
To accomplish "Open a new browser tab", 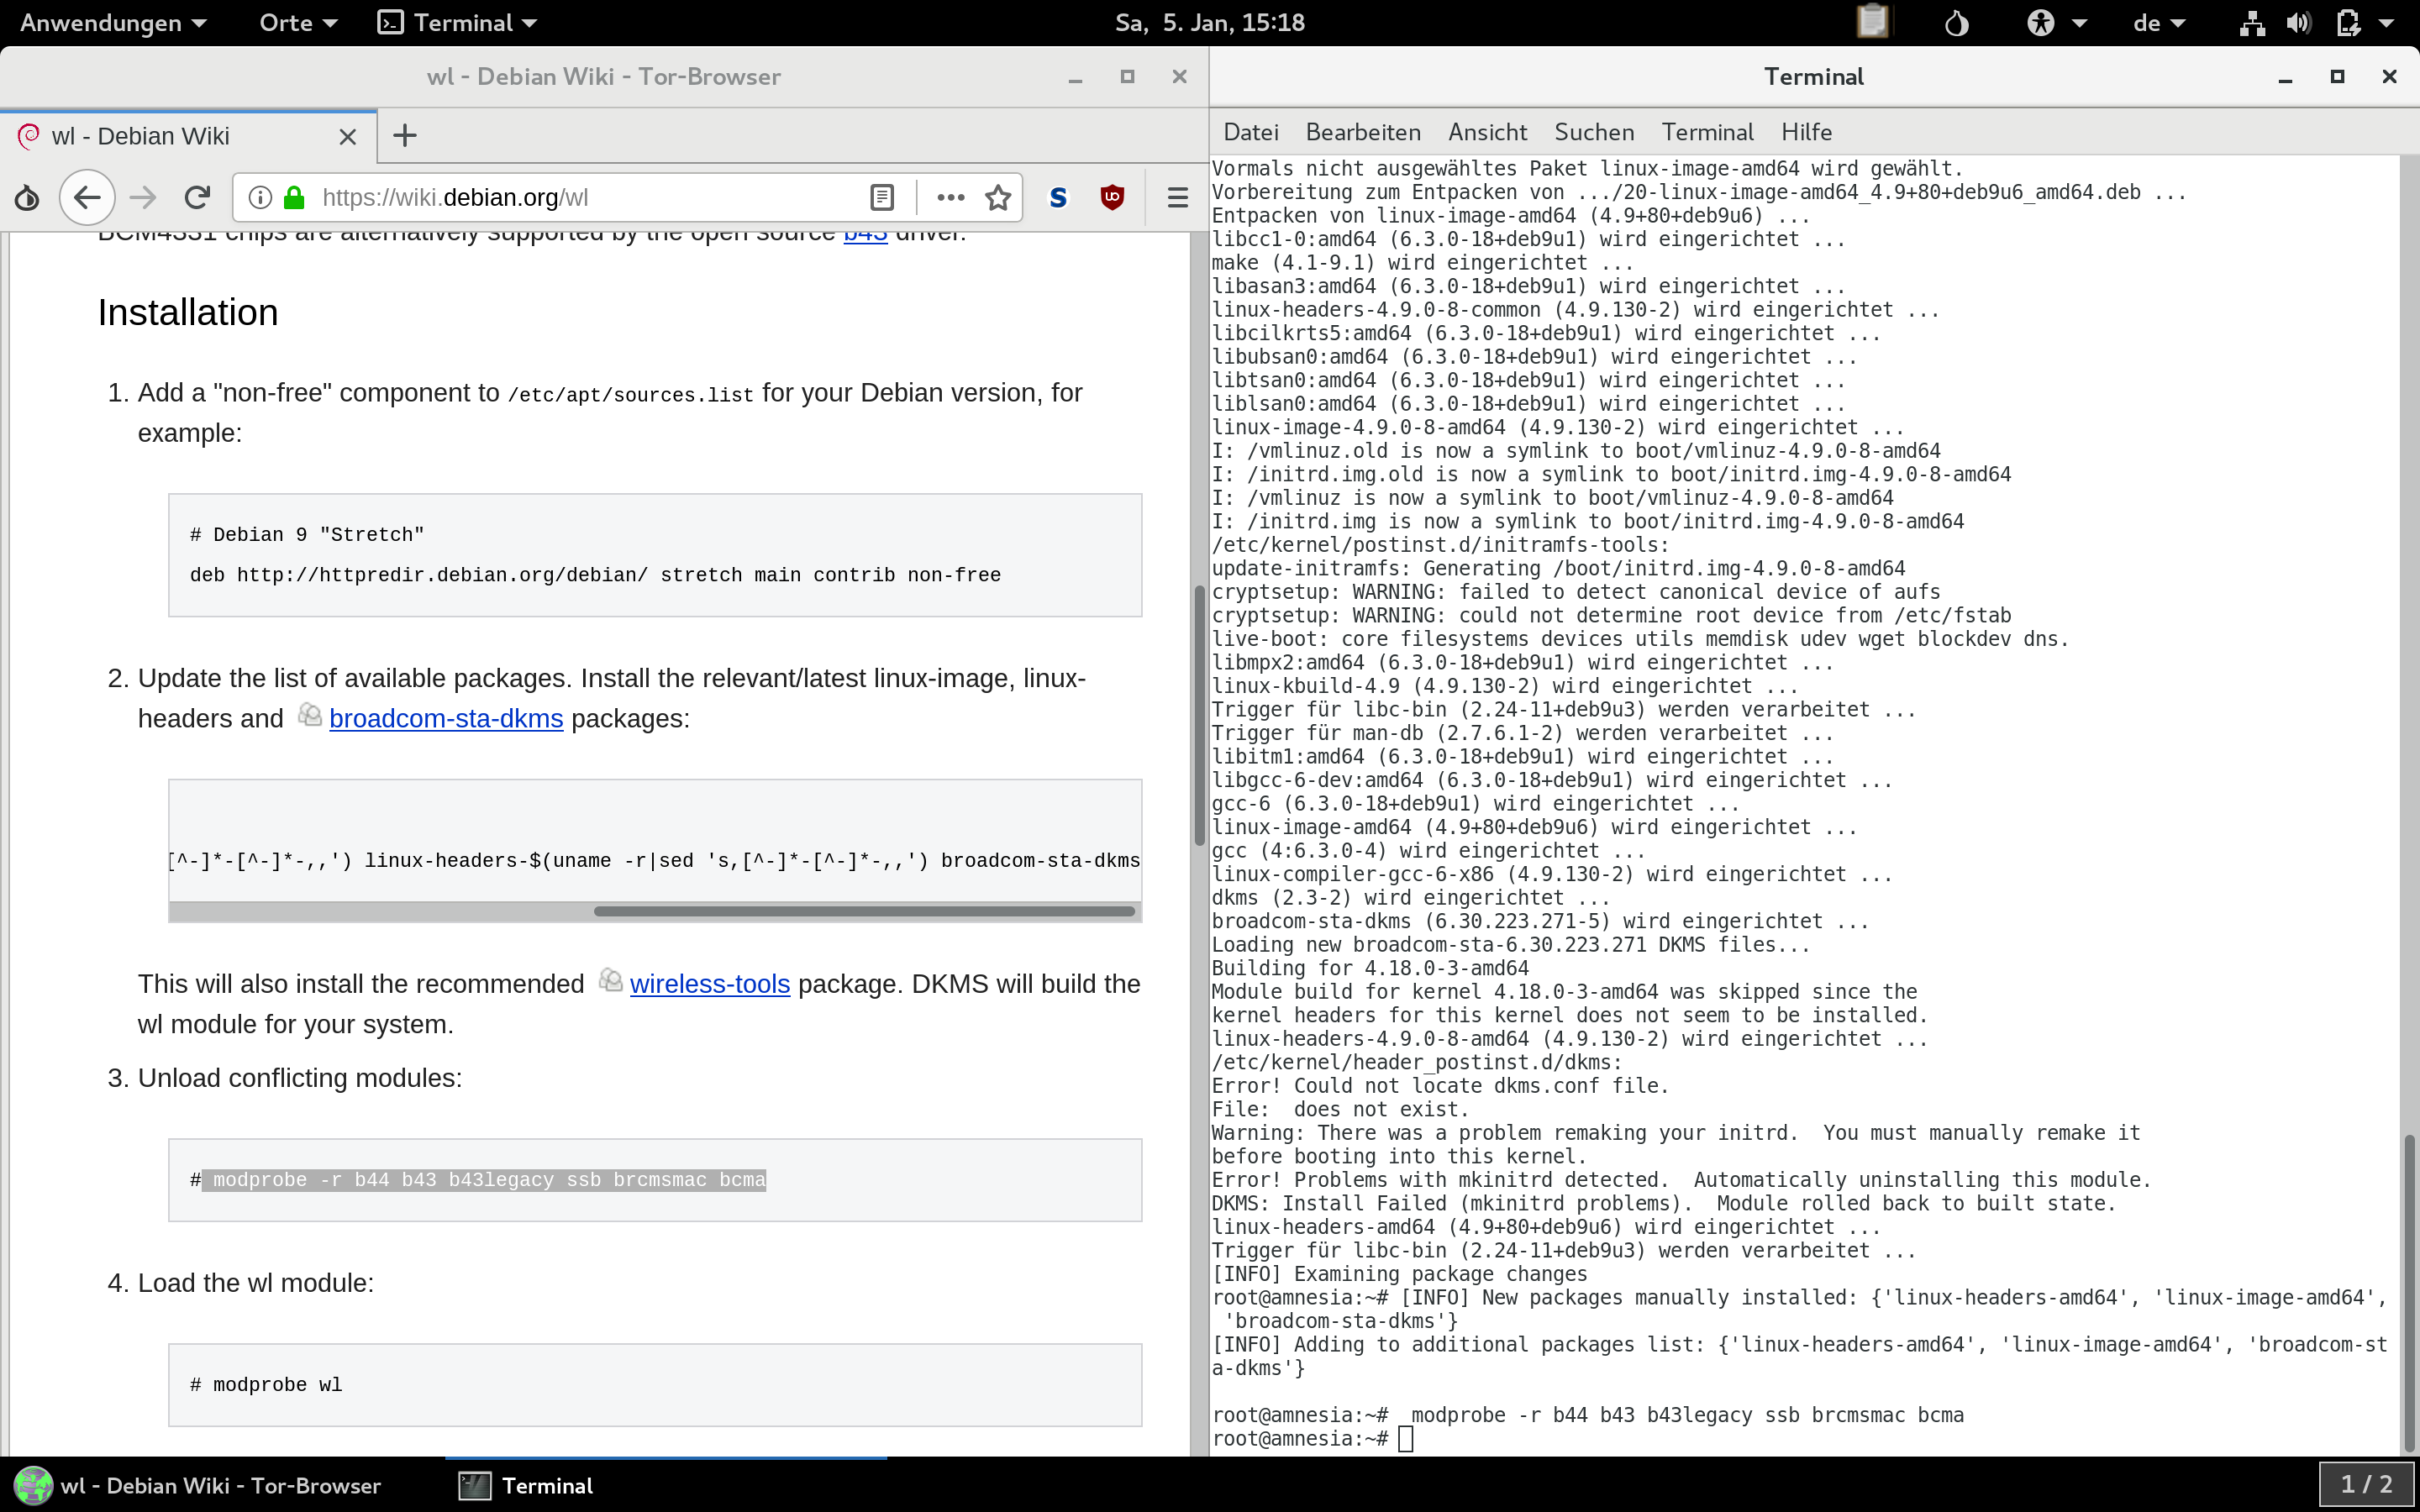I will [x=405, y=136].
